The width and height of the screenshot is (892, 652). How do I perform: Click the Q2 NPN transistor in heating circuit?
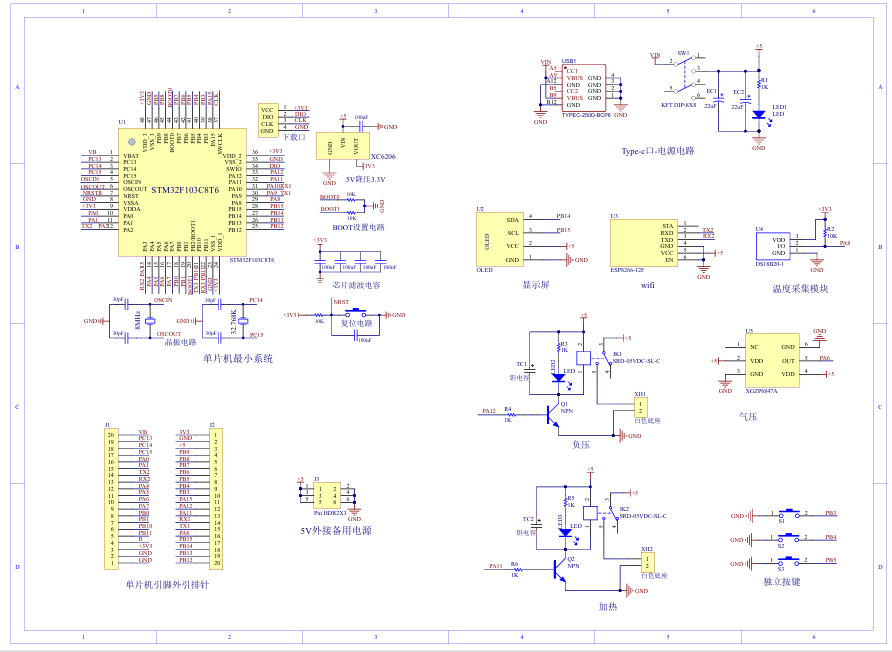(556, 568)
